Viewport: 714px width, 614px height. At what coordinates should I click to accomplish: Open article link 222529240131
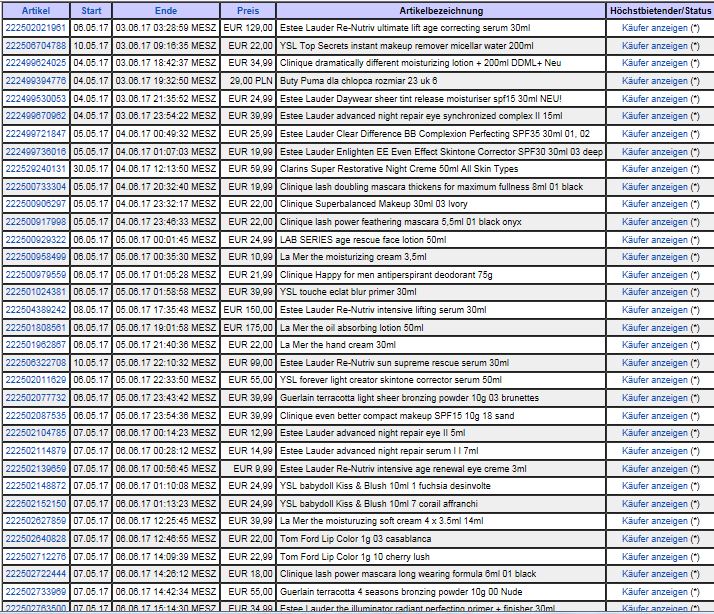(x=36, y=169)
